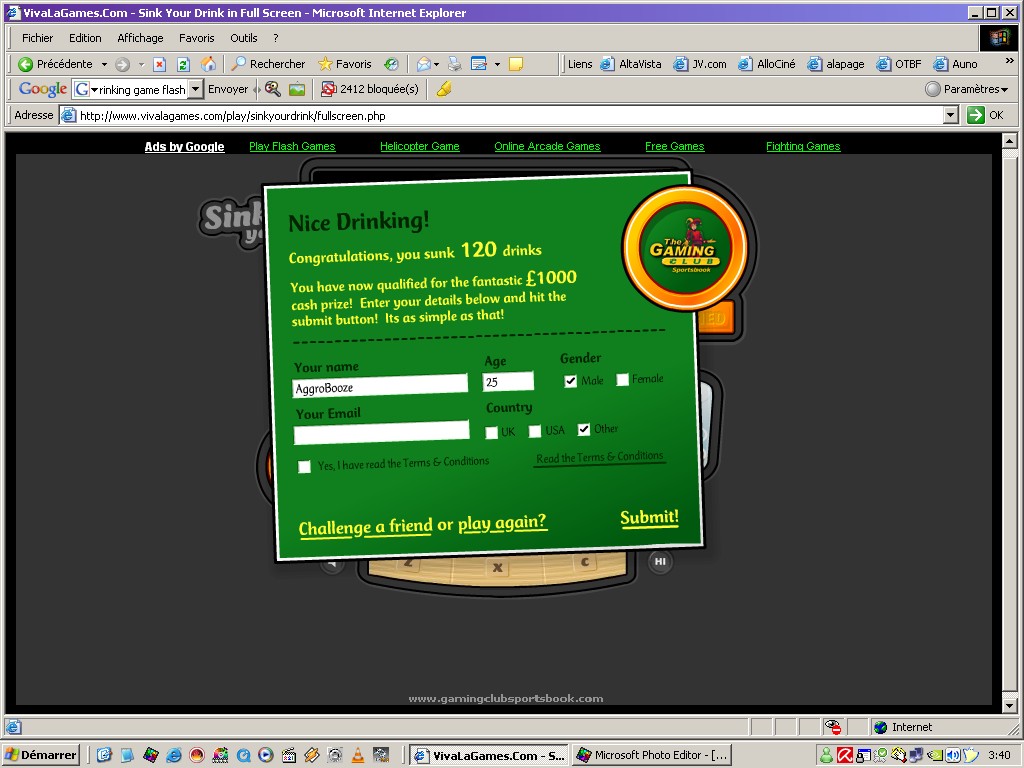Accept the Terms & Conditions checkbox
Viewport: 1024px width, 768px height.
[x=305, y=467]
